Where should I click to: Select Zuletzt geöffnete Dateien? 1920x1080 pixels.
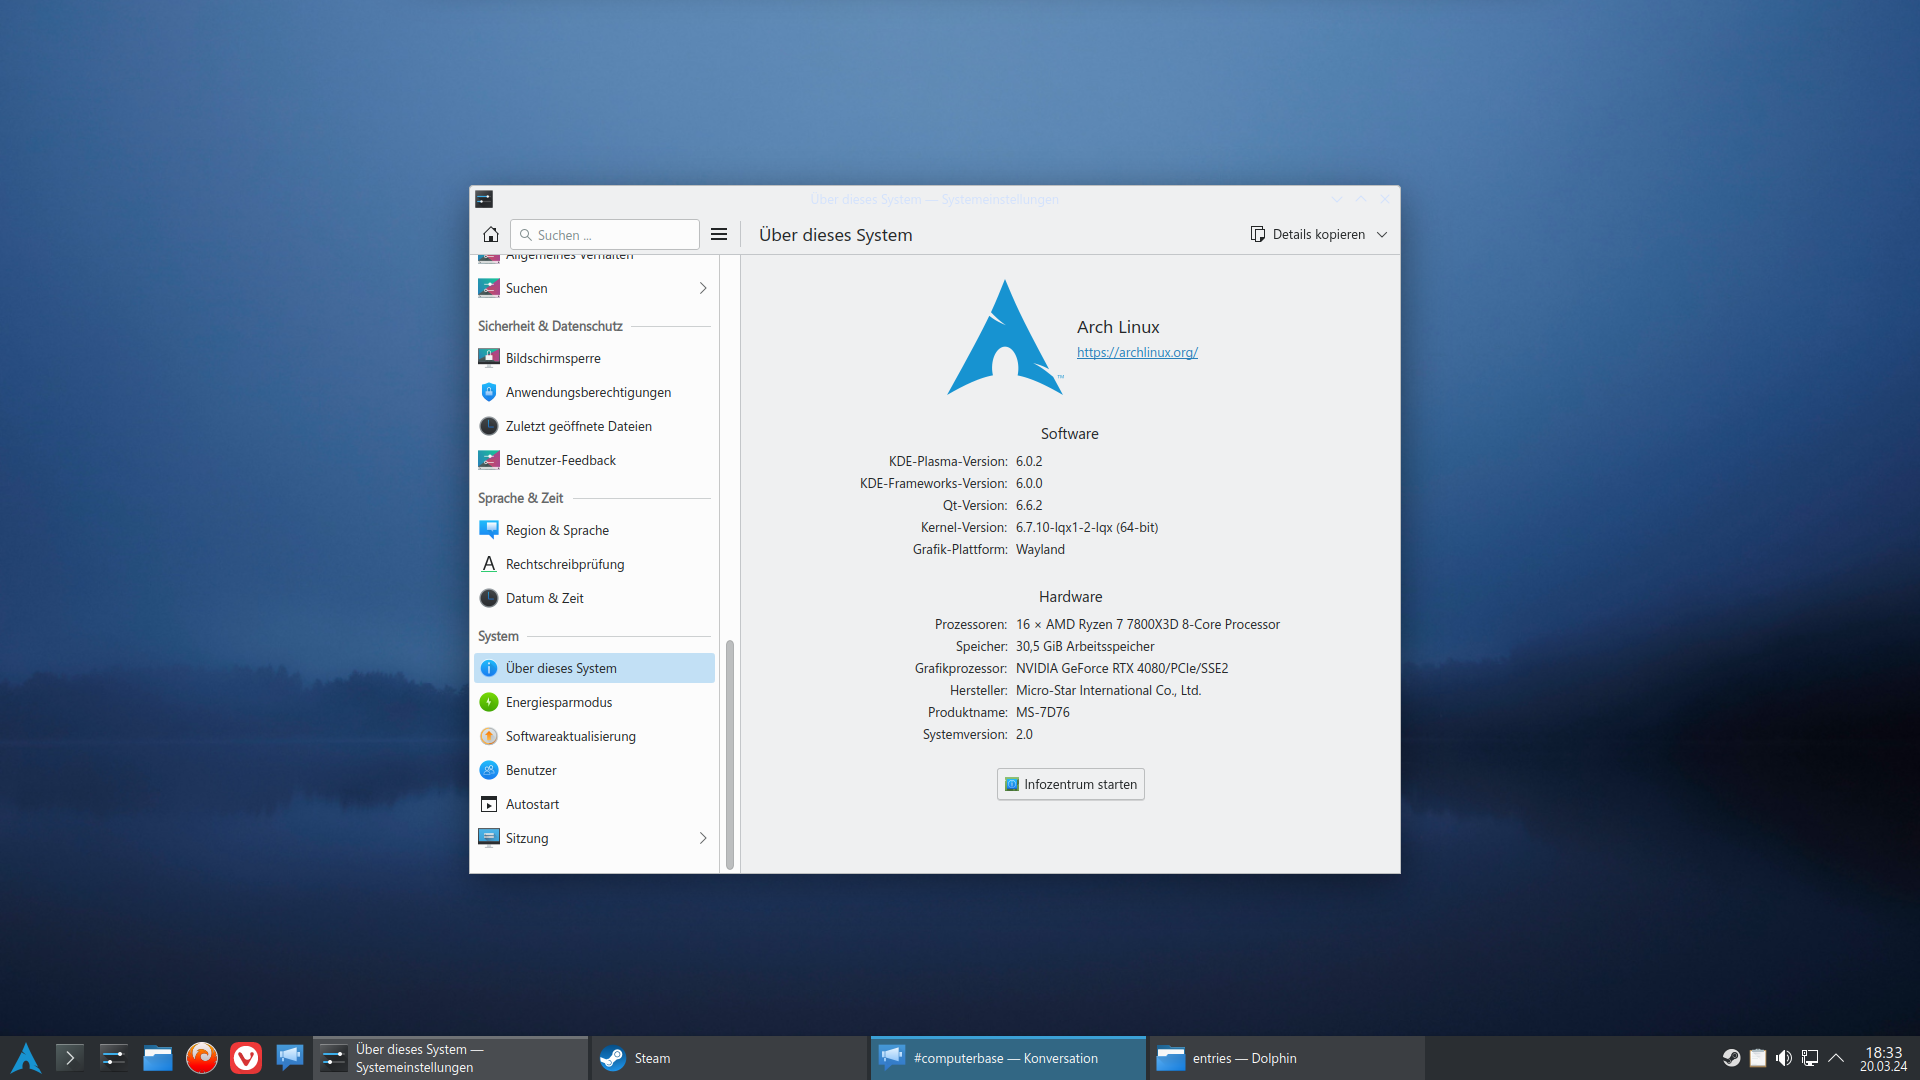tap(578, 425)
